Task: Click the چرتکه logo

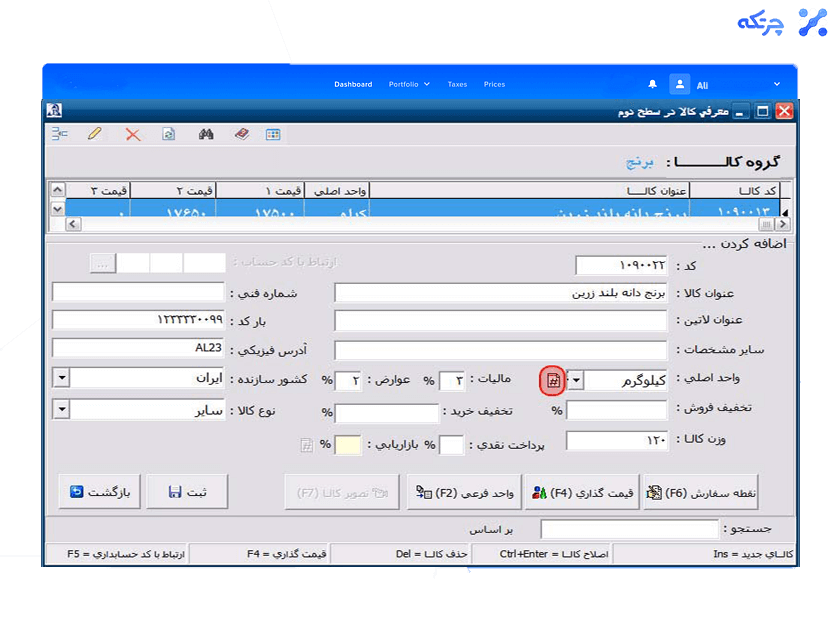Action: pos(783,22)
